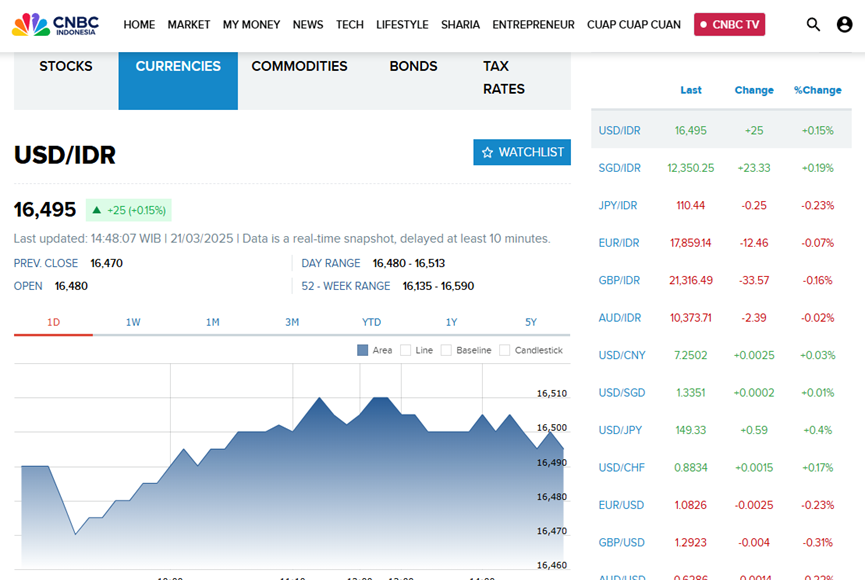Screen dimensions: 865x580
Task: Open the USD/JPY currency pair row
Action: (619, 430)
